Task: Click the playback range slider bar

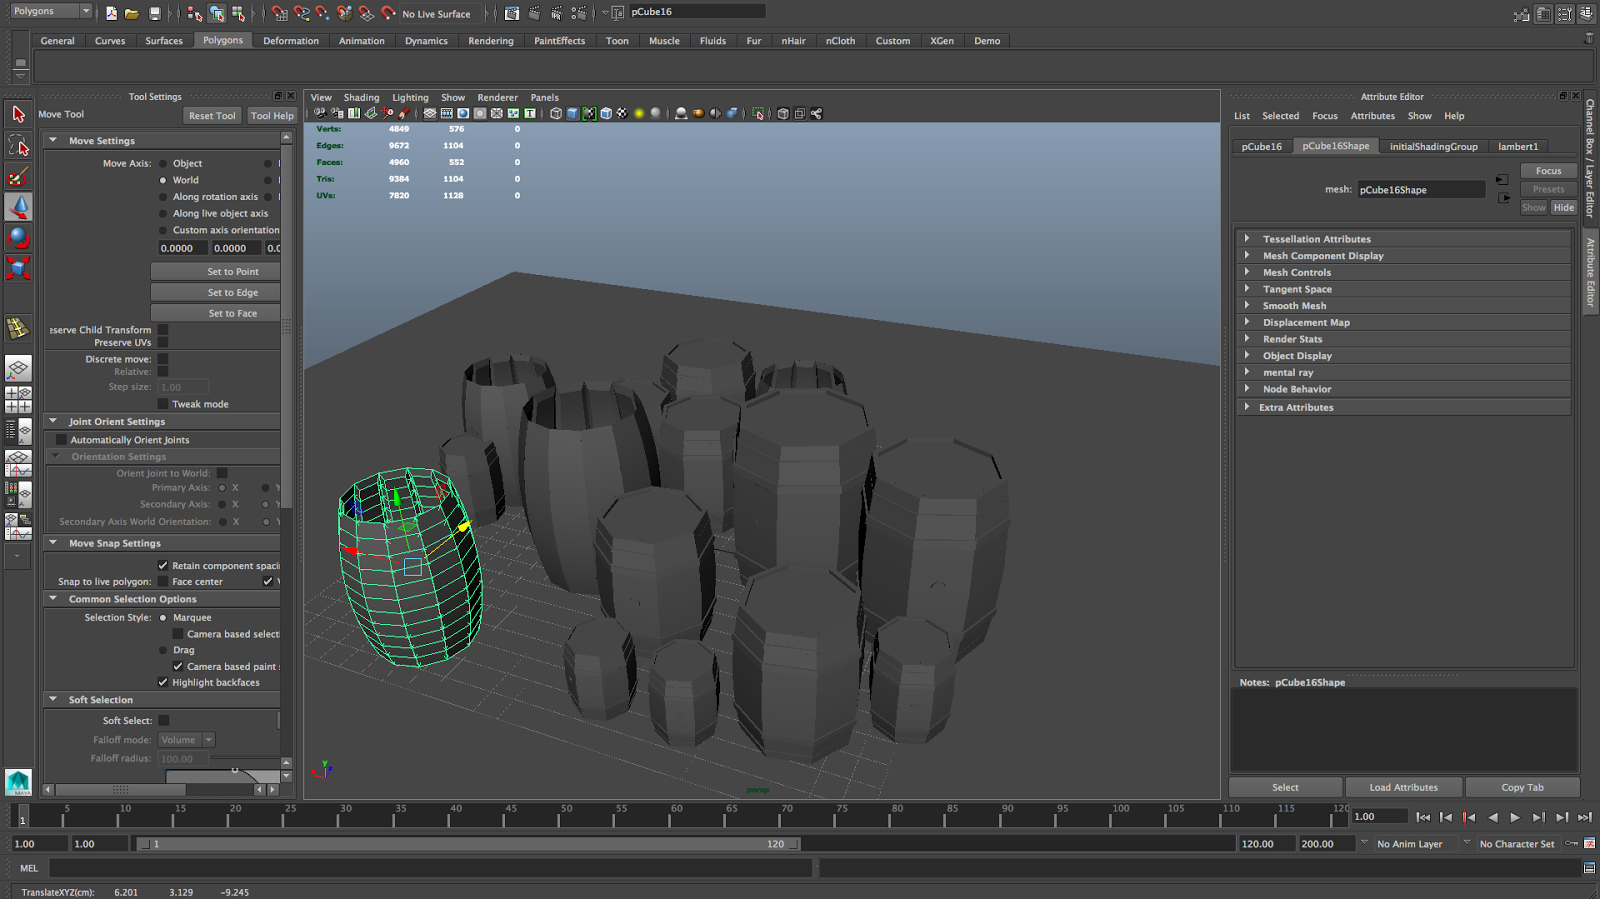Action: click(x=468, y=844)
